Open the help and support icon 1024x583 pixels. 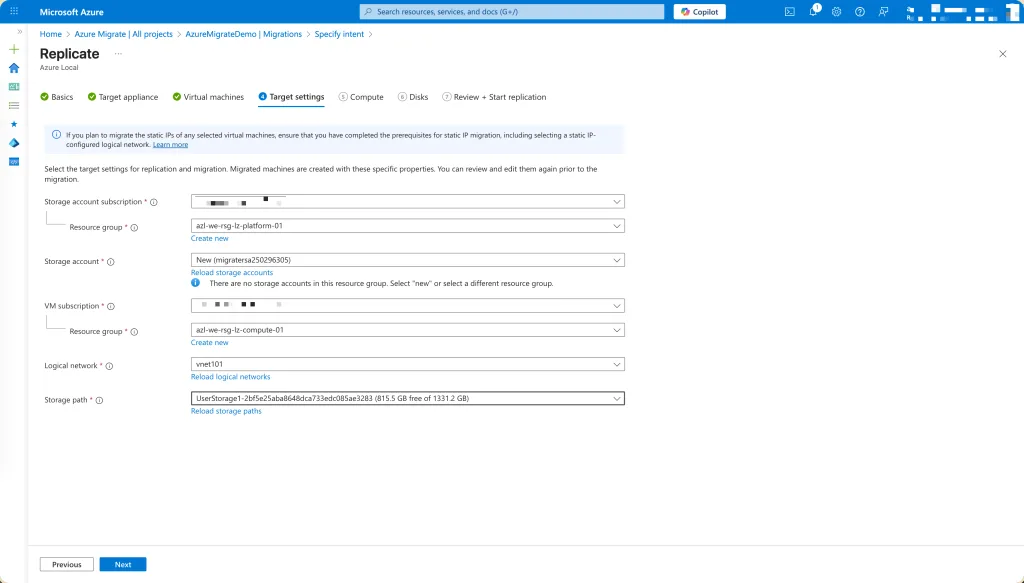click(x=859, y=12)
